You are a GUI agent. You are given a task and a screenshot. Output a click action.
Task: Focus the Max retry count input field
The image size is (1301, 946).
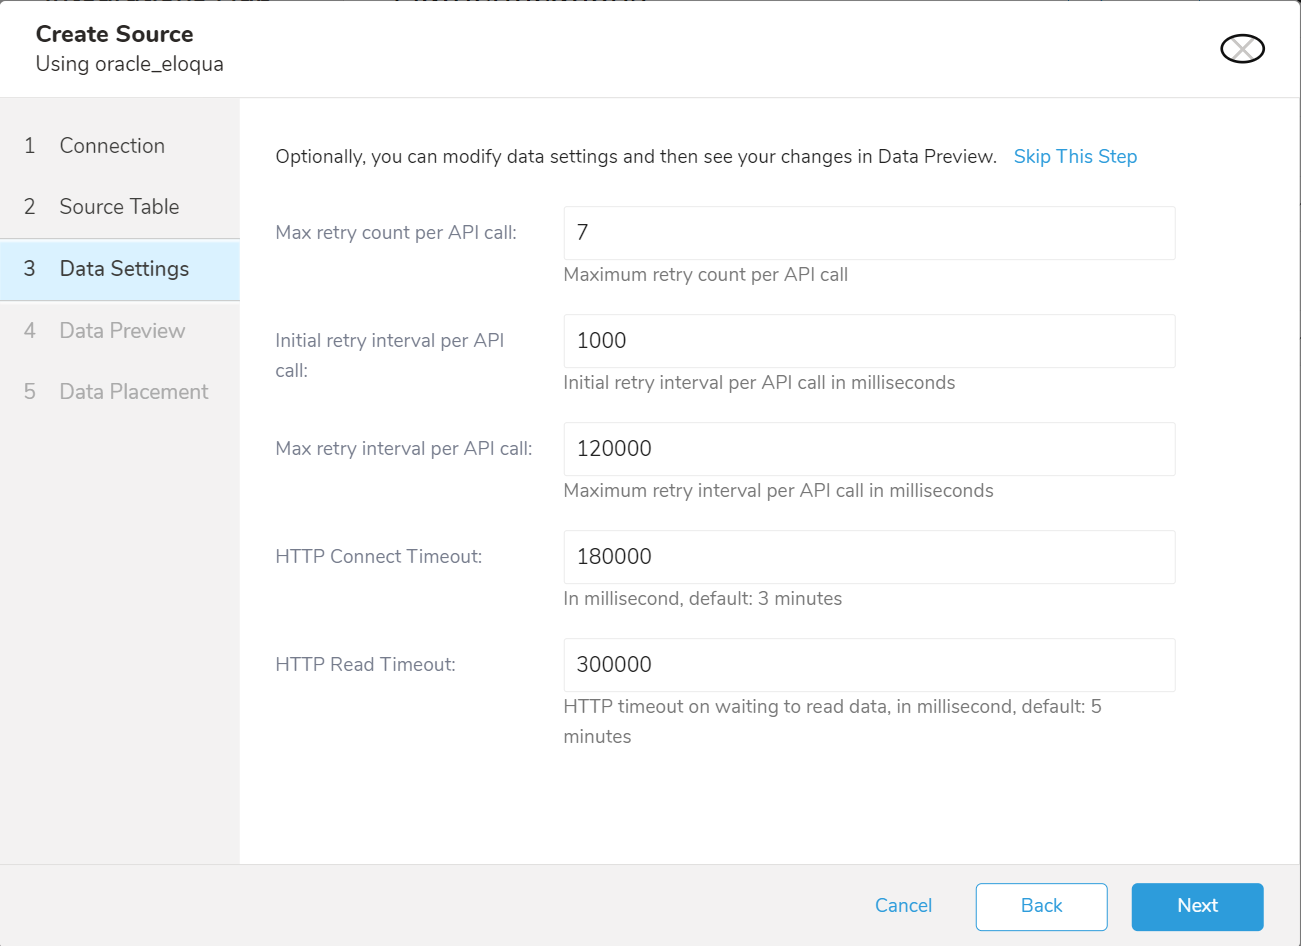(868, 233)
